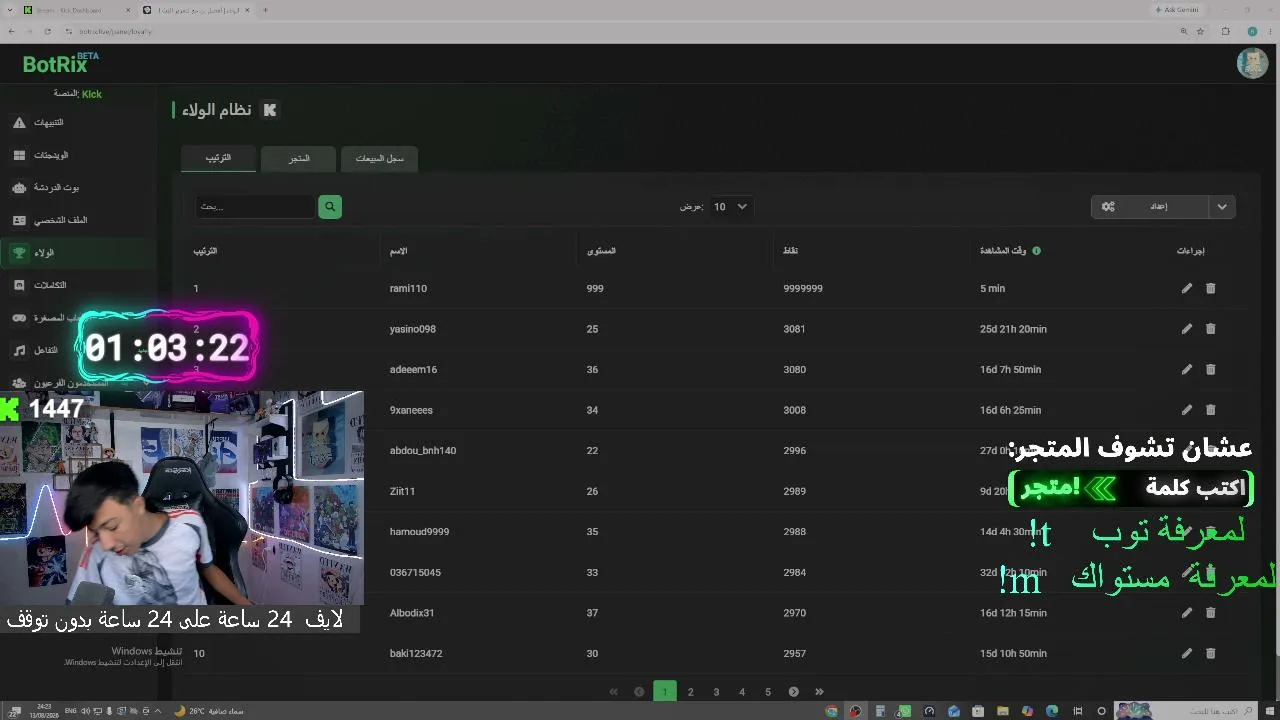The width and height of the screenshot is (1280, 720).
Task: Go to page 2 of results
Action: (x=690, y=691)
